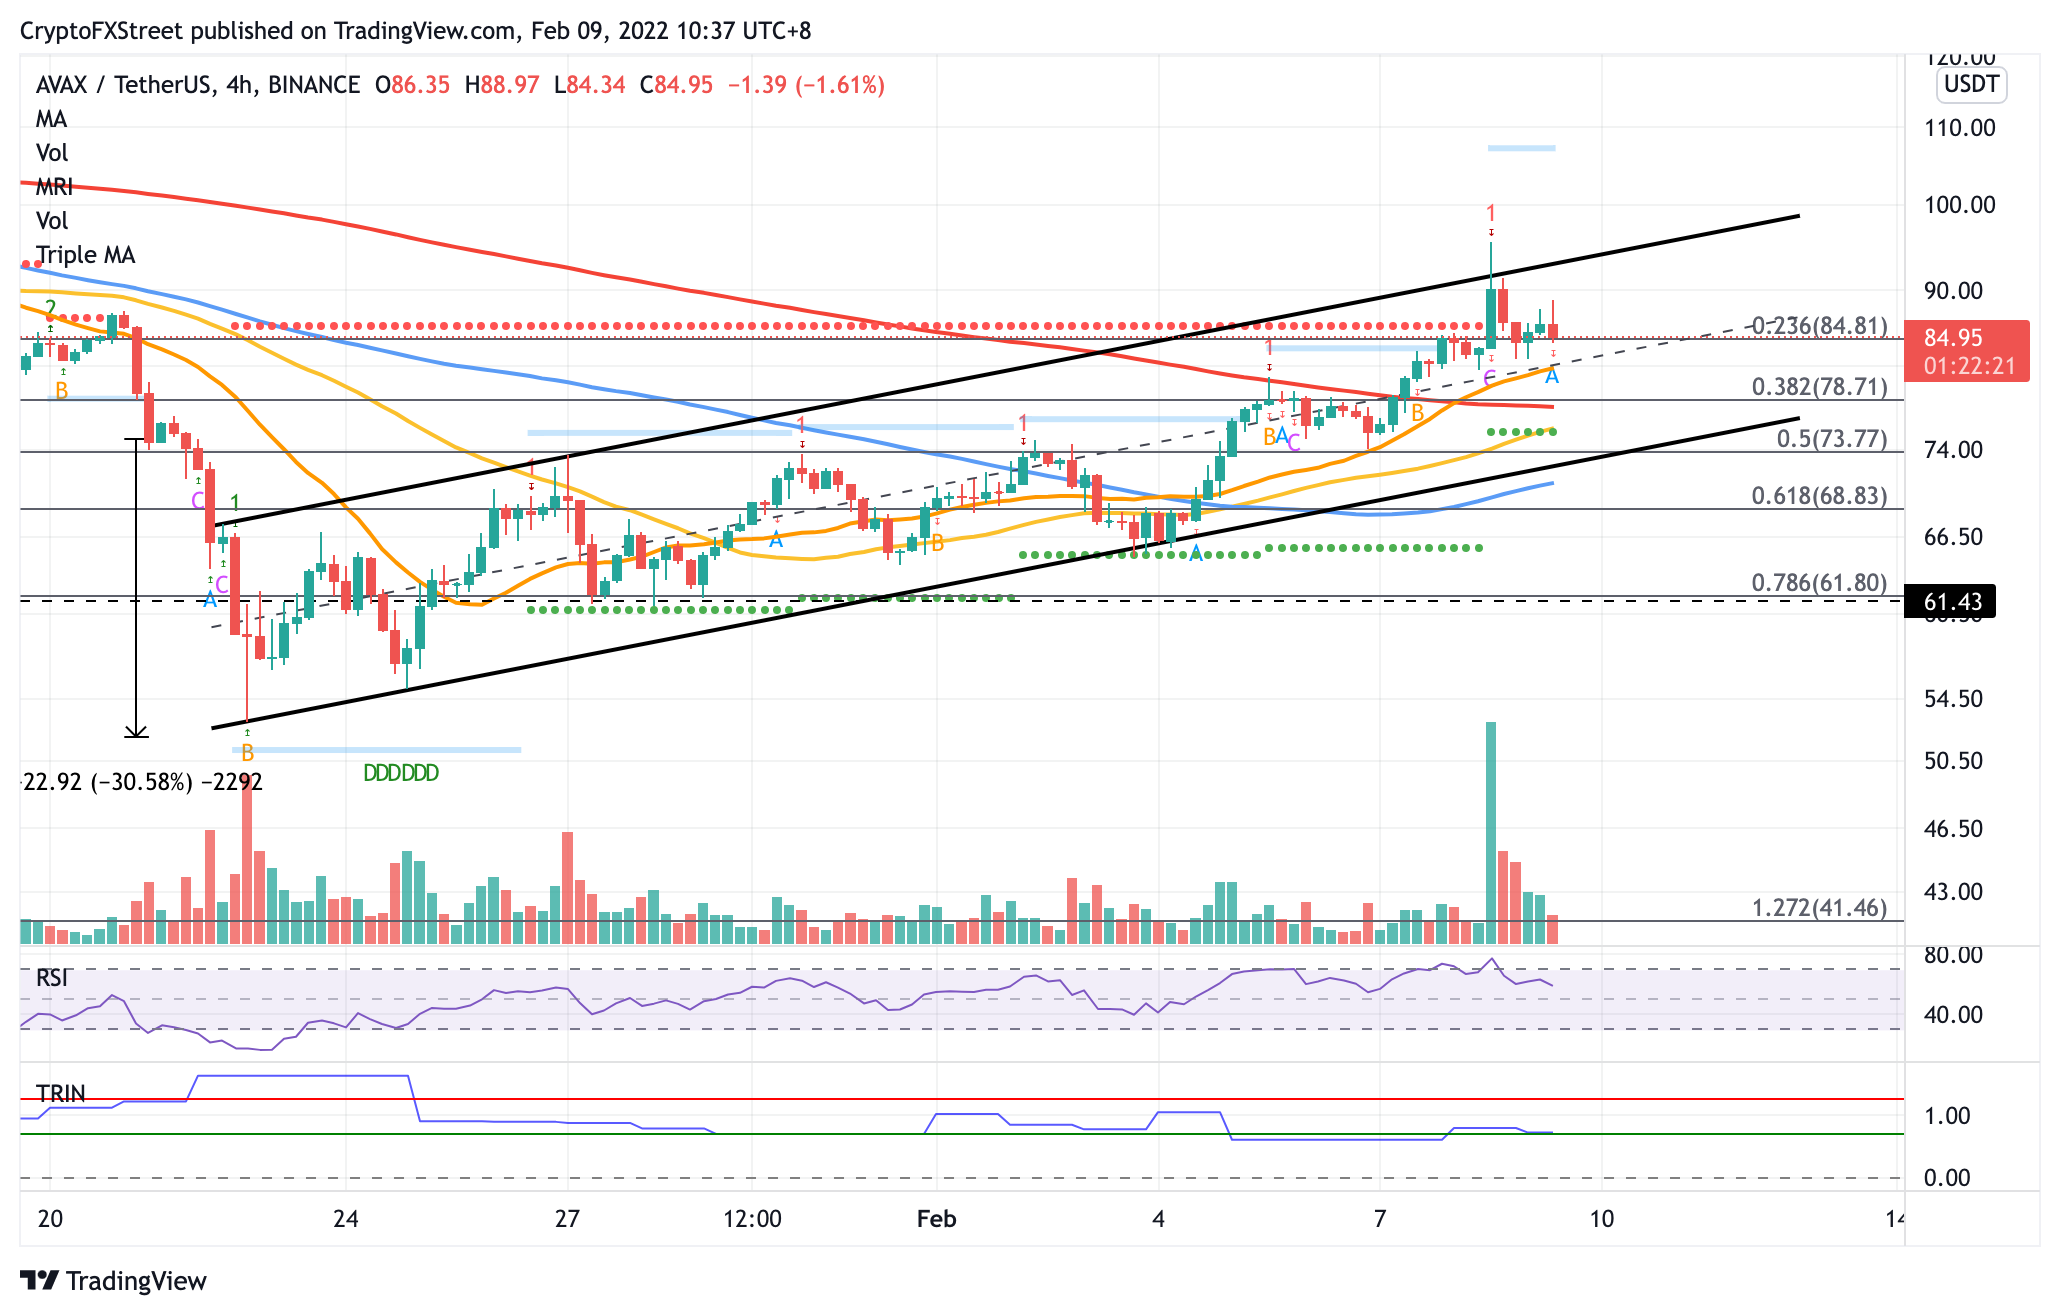Viewport: 2060px width, 1316px height.
Task: Click the 12:00 label on time axis
Action: [x=752, y=1219]
